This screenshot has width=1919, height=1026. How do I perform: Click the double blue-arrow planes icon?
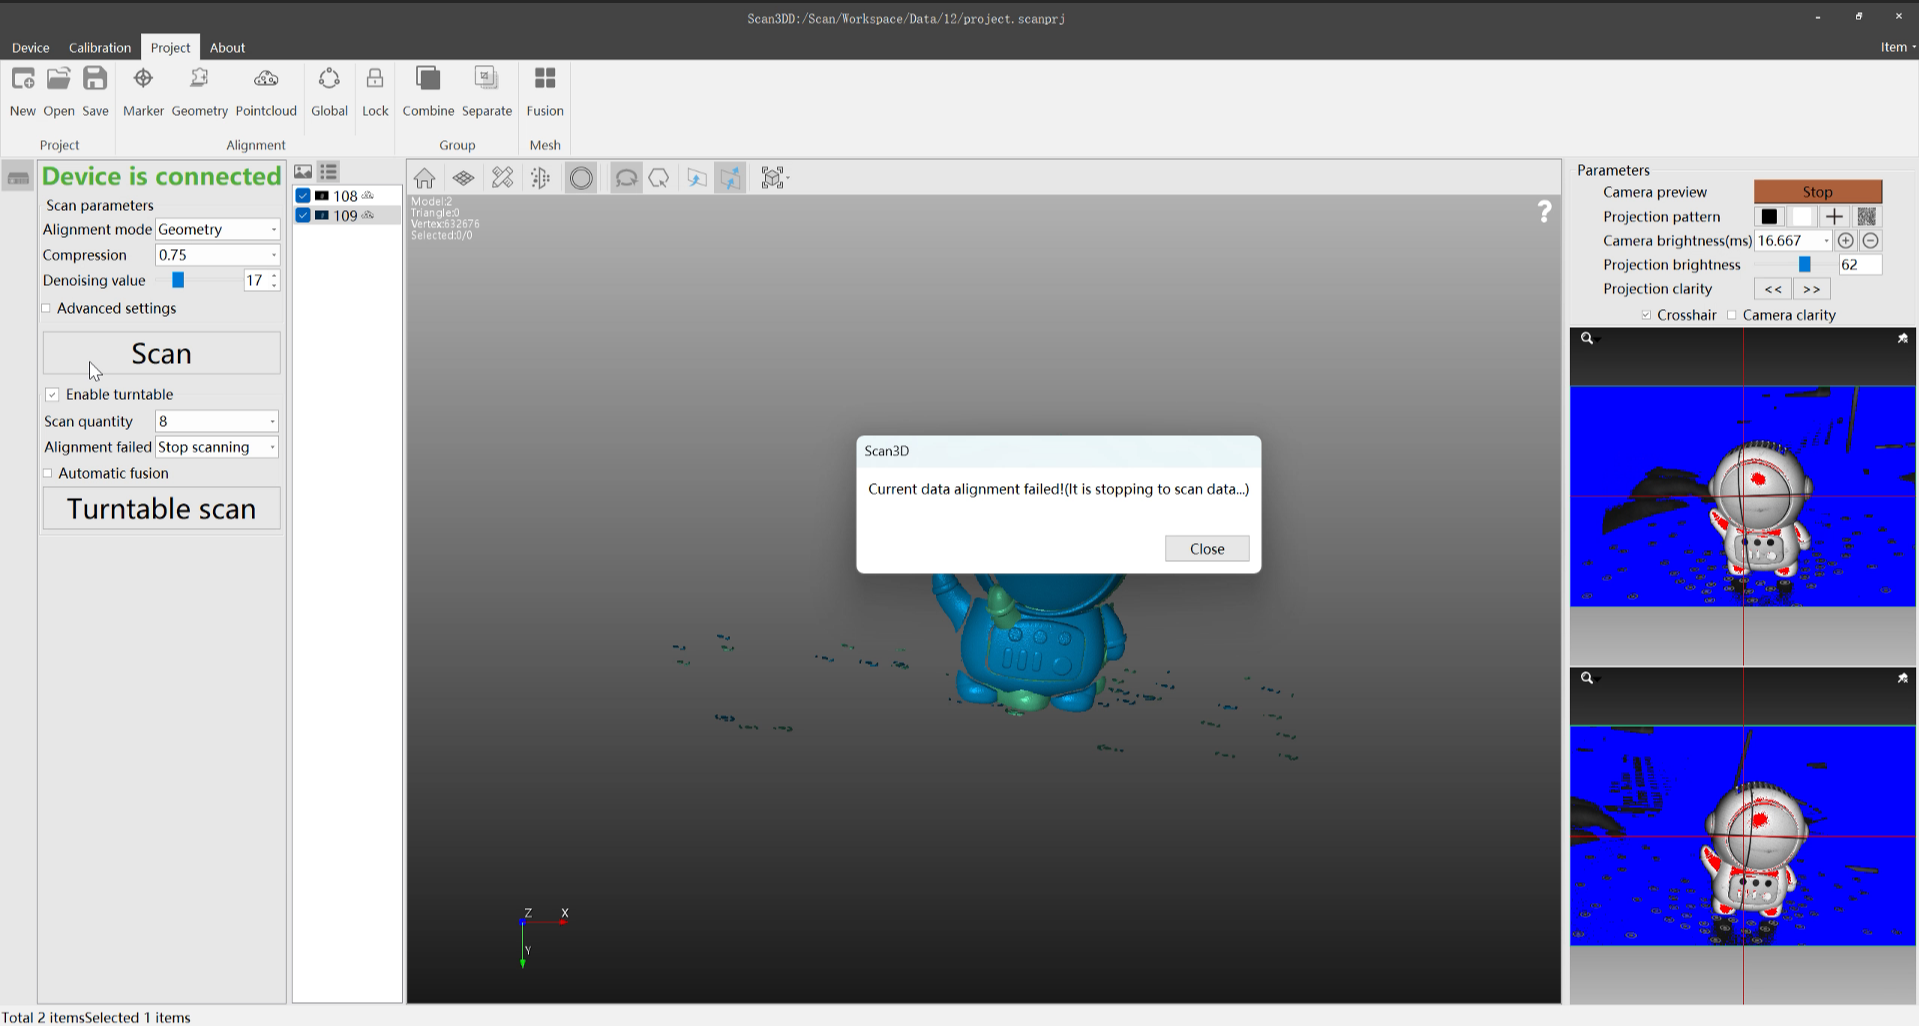pyautogui.click(x=731, y=178)
